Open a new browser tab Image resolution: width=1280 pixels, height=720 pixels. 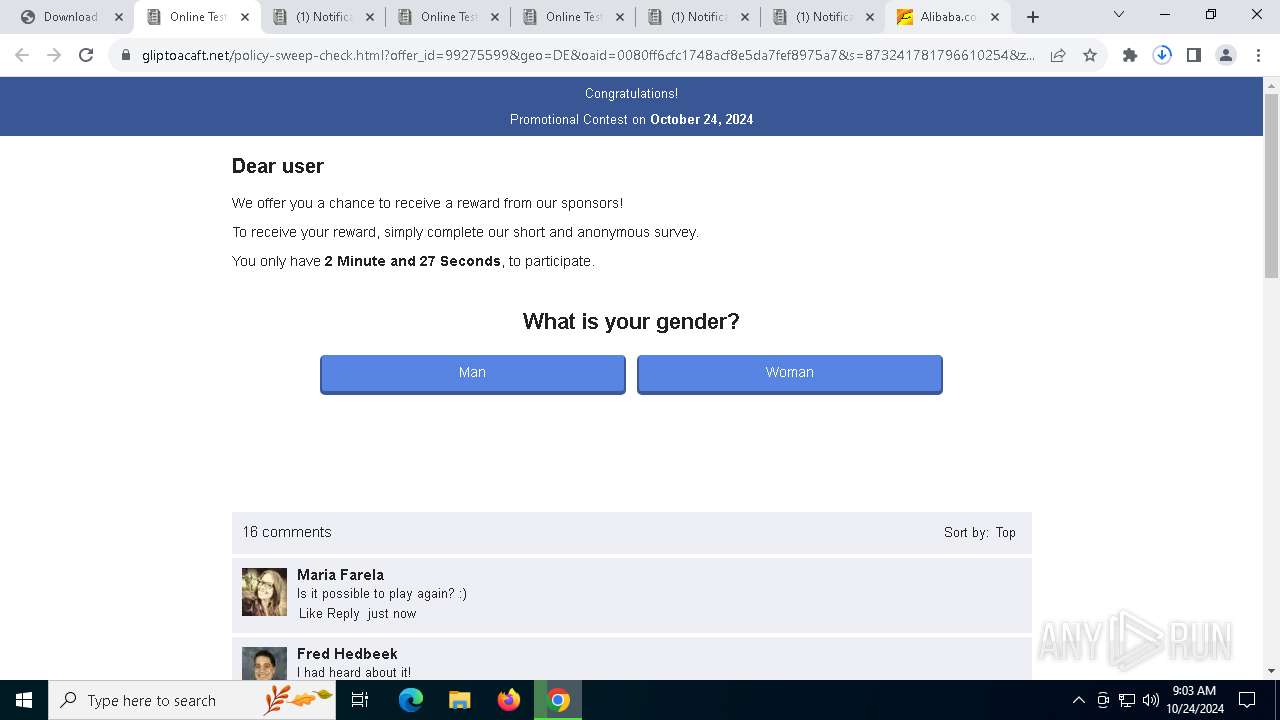1033,17
